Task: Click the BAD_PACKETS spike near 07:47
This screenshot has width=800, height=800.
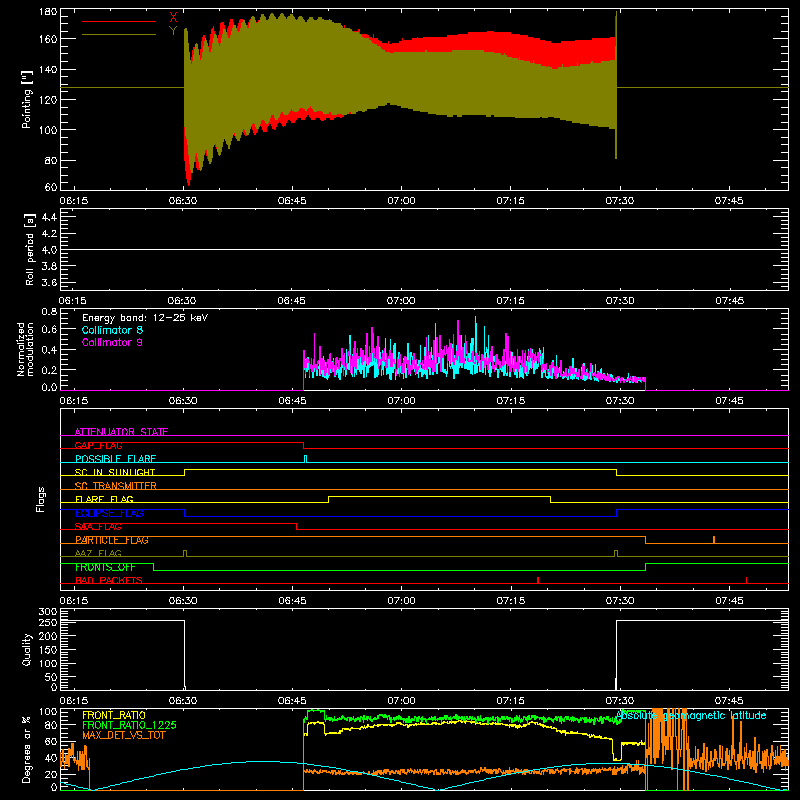Action: 746,580
